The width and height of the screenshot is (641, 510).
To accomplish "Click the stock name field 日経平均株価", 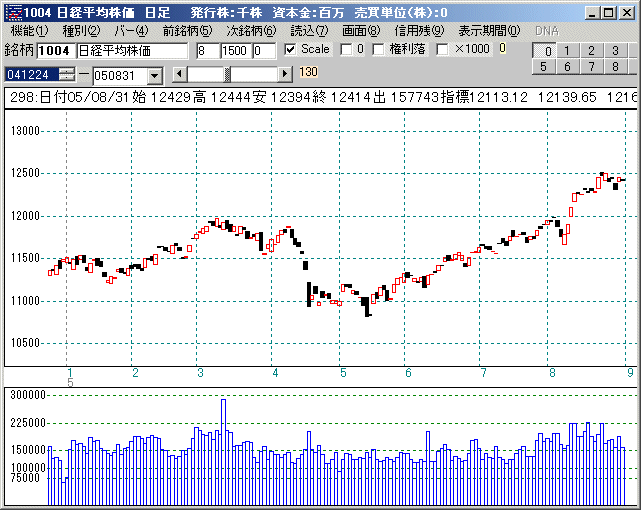I will pyautogui.click(x=132, y=51).
